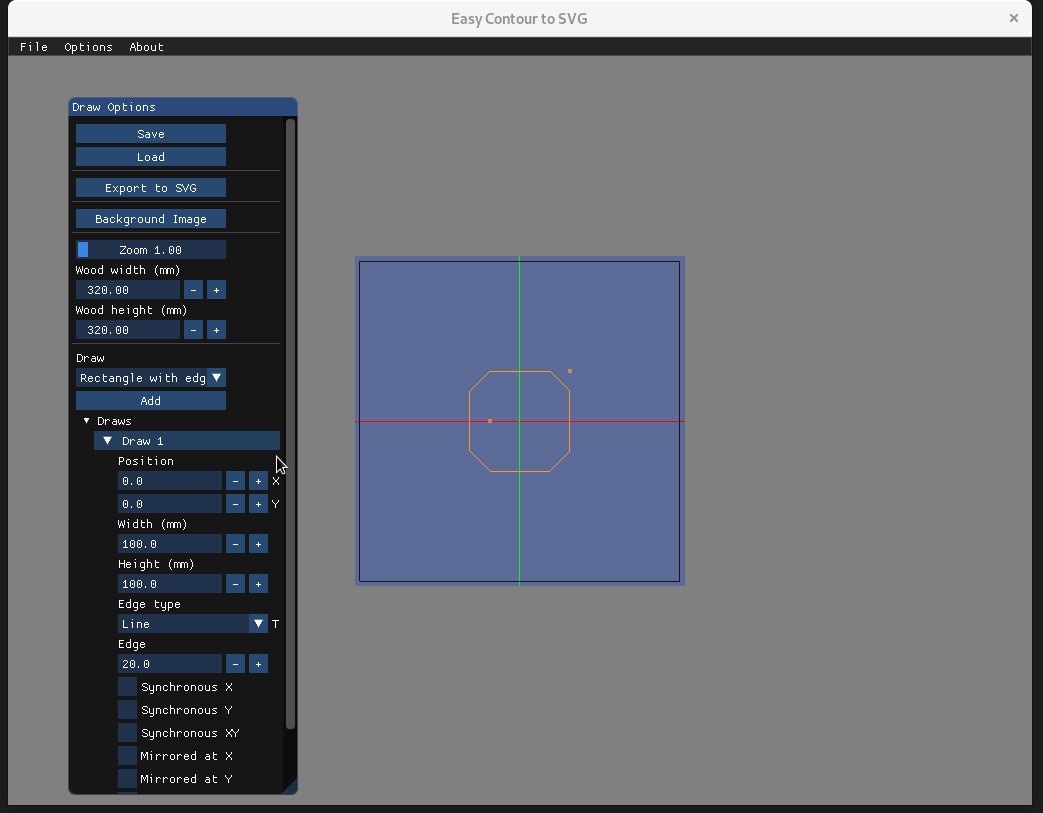
Task: Decrease Width (mm) with minus button
Action: coord(235,544)
